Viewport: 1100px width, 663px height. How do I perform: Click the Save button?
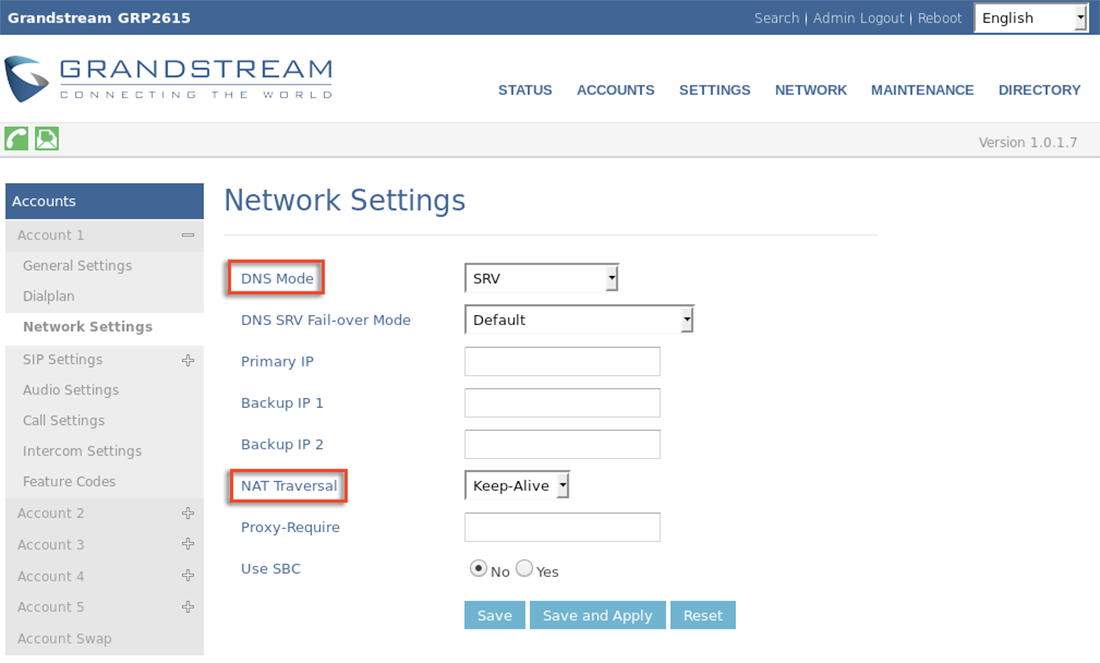point(495,615)
